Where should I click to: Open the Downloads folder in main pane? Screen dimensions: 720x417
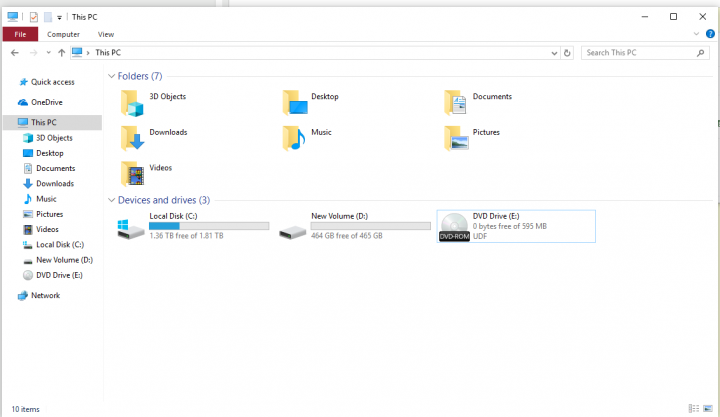tap(132, 138)
